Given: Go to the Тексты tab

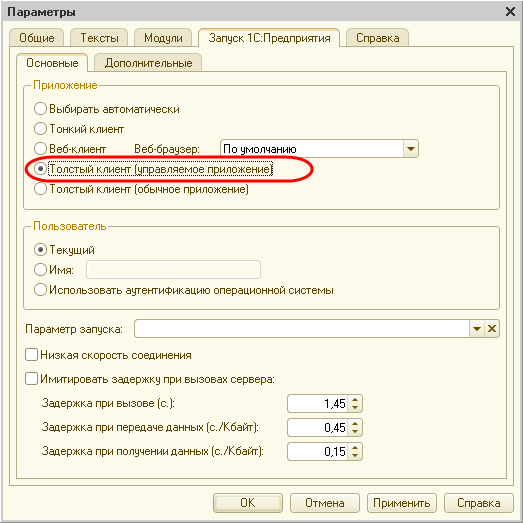Looking at the screenshot, I should 99,38.
